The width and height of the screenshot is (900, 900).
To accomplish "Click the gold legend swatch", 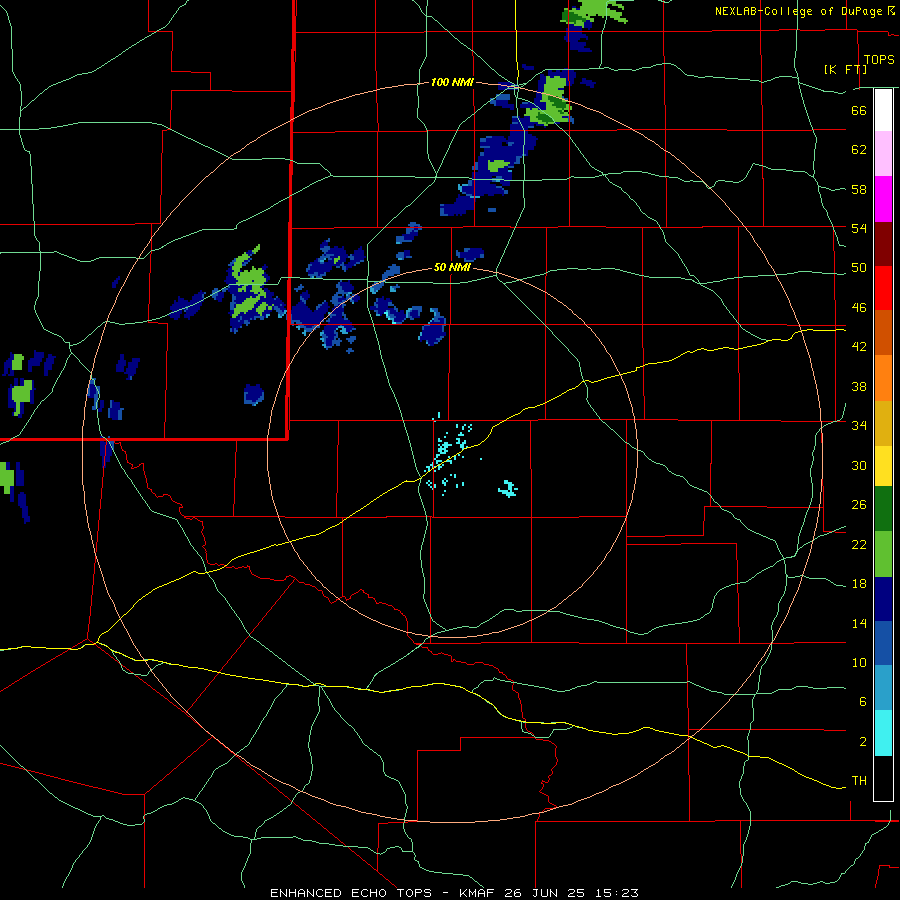I will coord(883,424).
